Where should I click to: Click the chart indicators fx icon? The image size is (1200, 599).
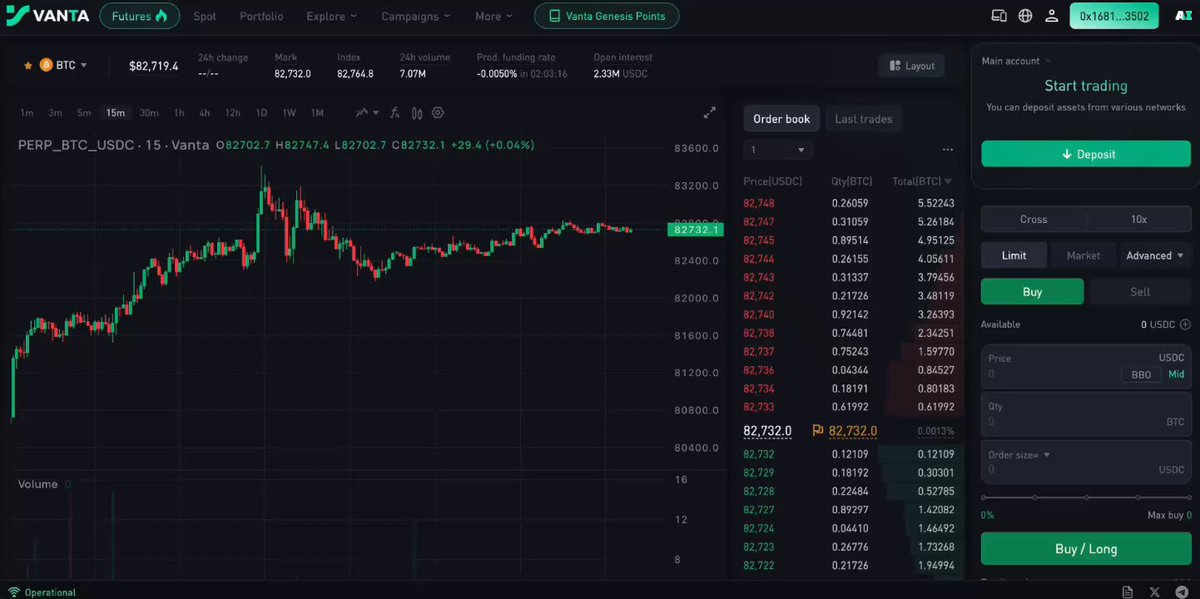pos(395,113)
